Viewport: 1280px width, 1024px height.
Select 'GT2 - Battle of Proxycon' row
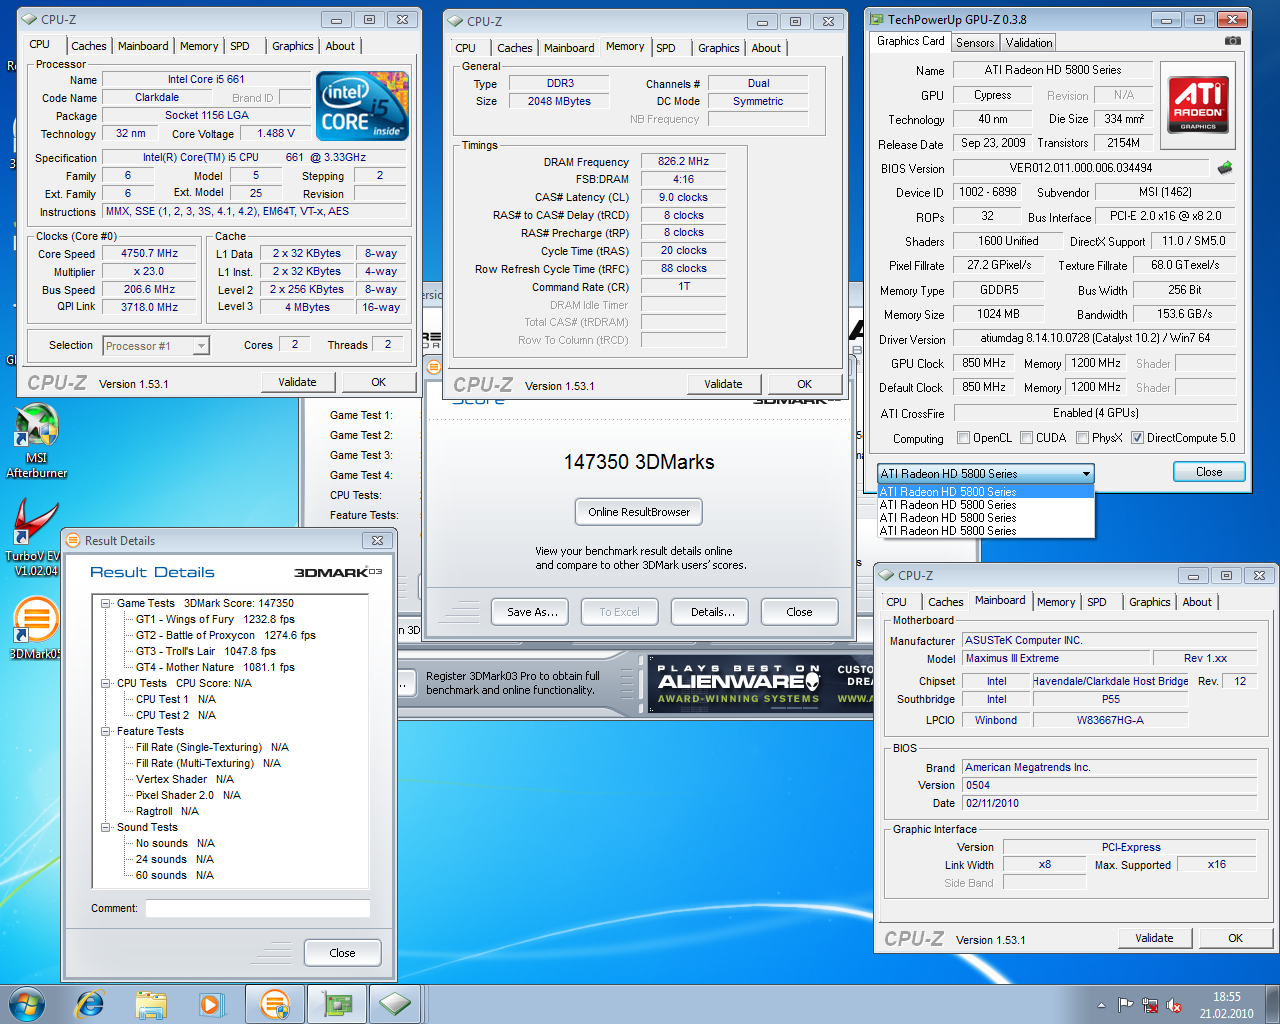click(225, 635)
